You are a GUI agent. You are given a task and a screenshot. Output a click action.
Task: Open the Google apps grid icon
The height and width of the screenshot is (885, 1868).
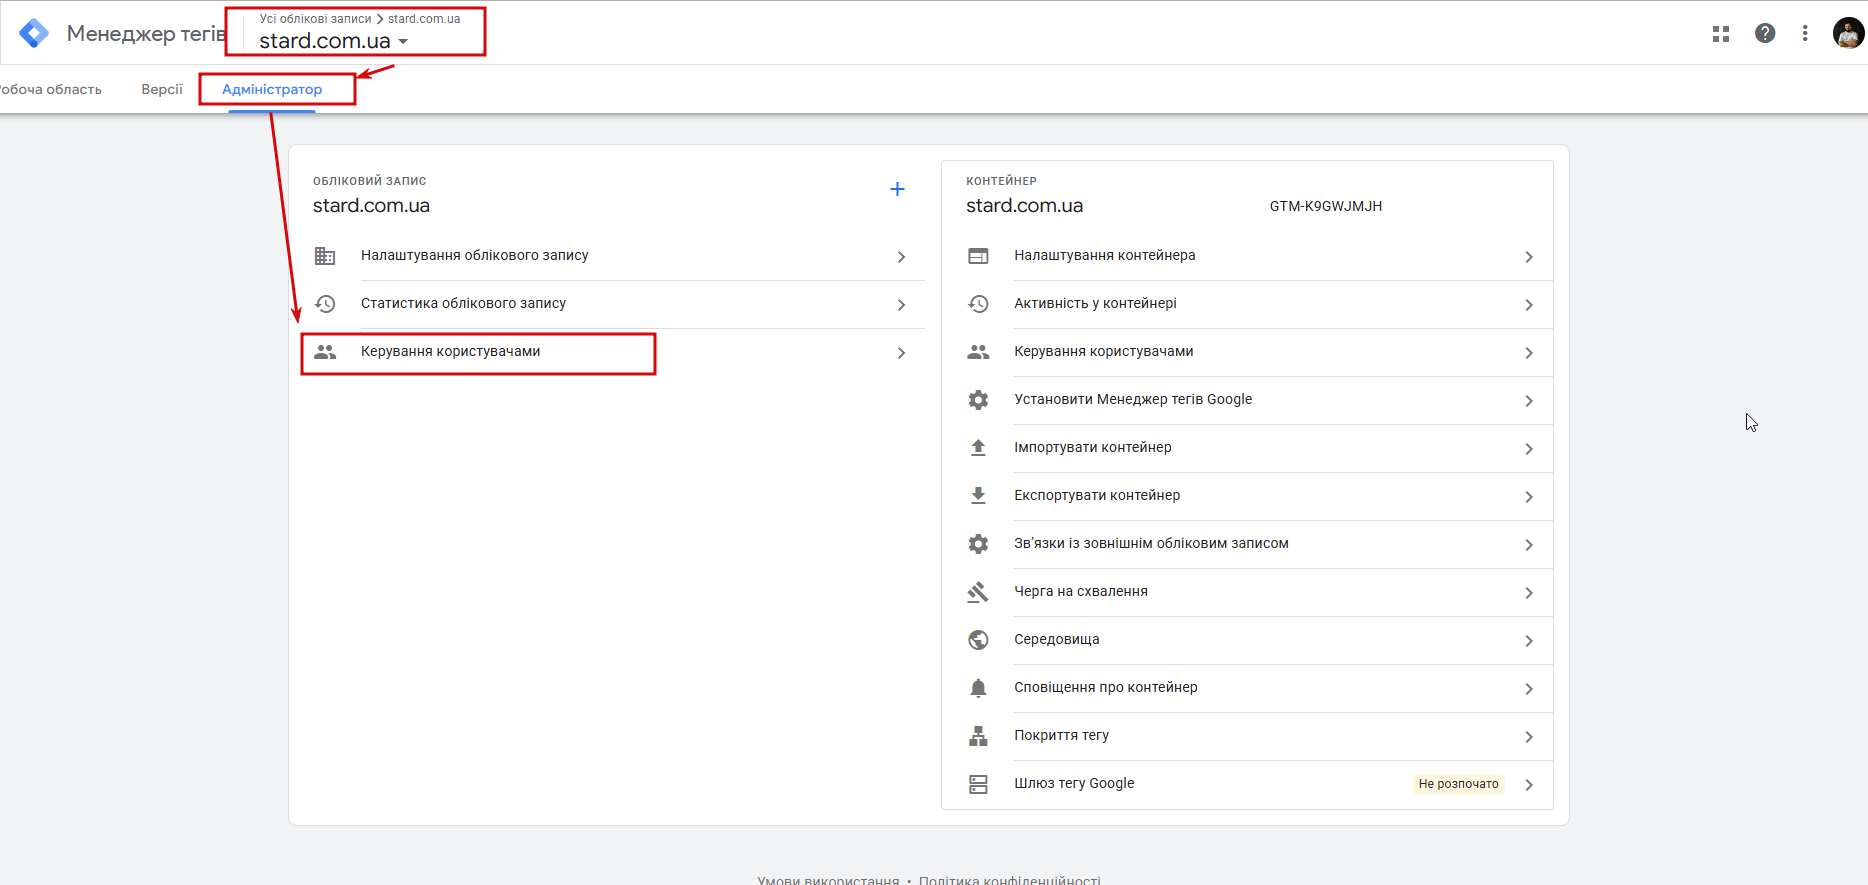1721,34
